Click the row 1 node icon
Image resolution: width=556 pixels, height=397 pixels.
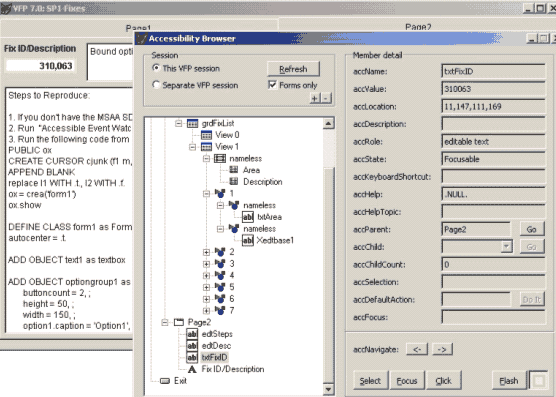click(x=220, y=194)
